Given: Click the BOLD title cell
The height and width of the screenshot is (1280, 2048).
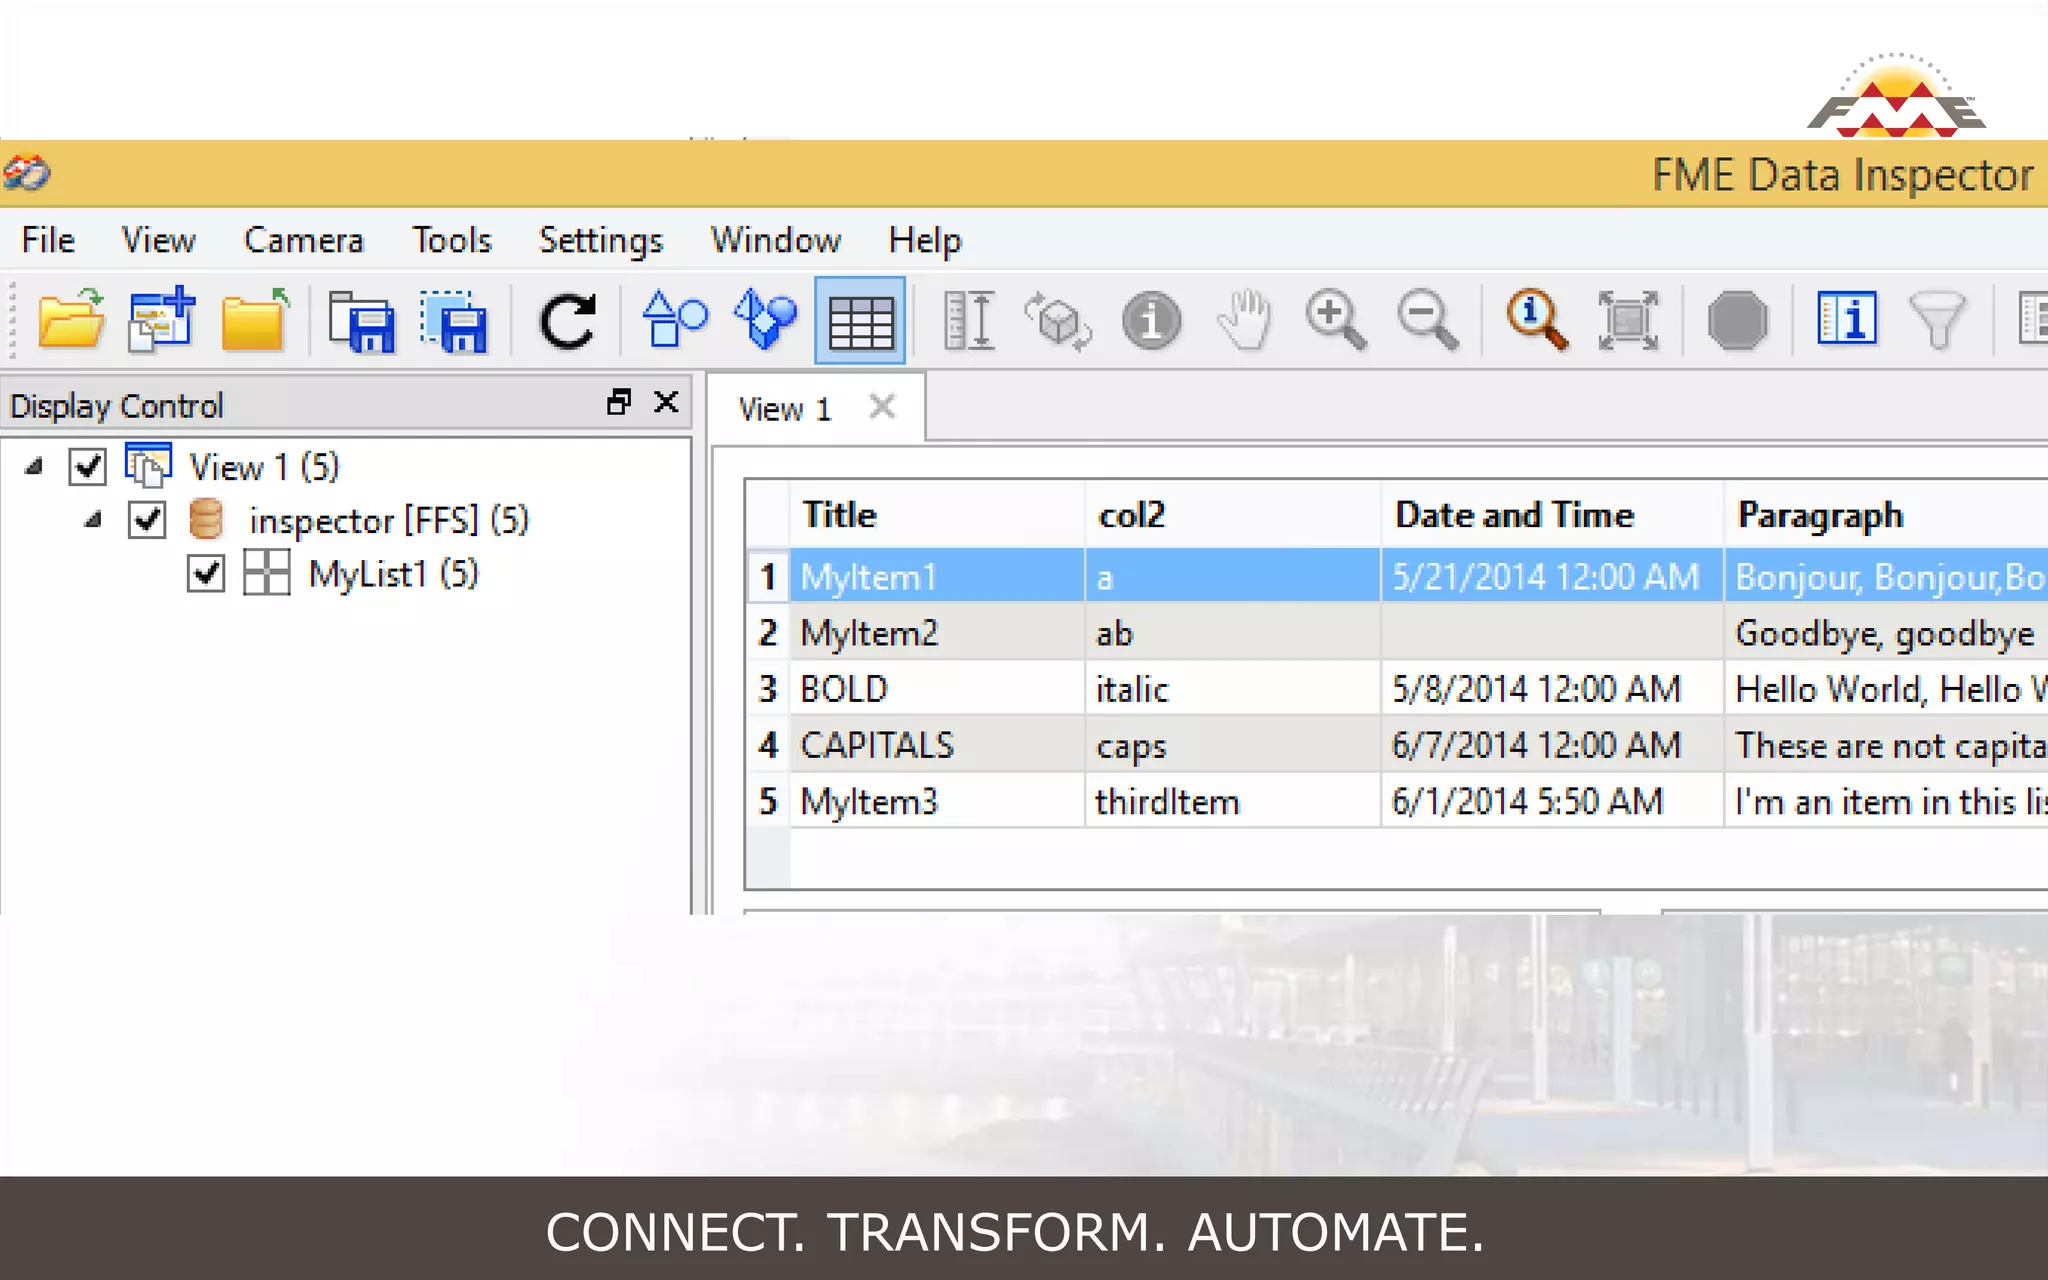Looking at the screenshot, I should point(937,689).
